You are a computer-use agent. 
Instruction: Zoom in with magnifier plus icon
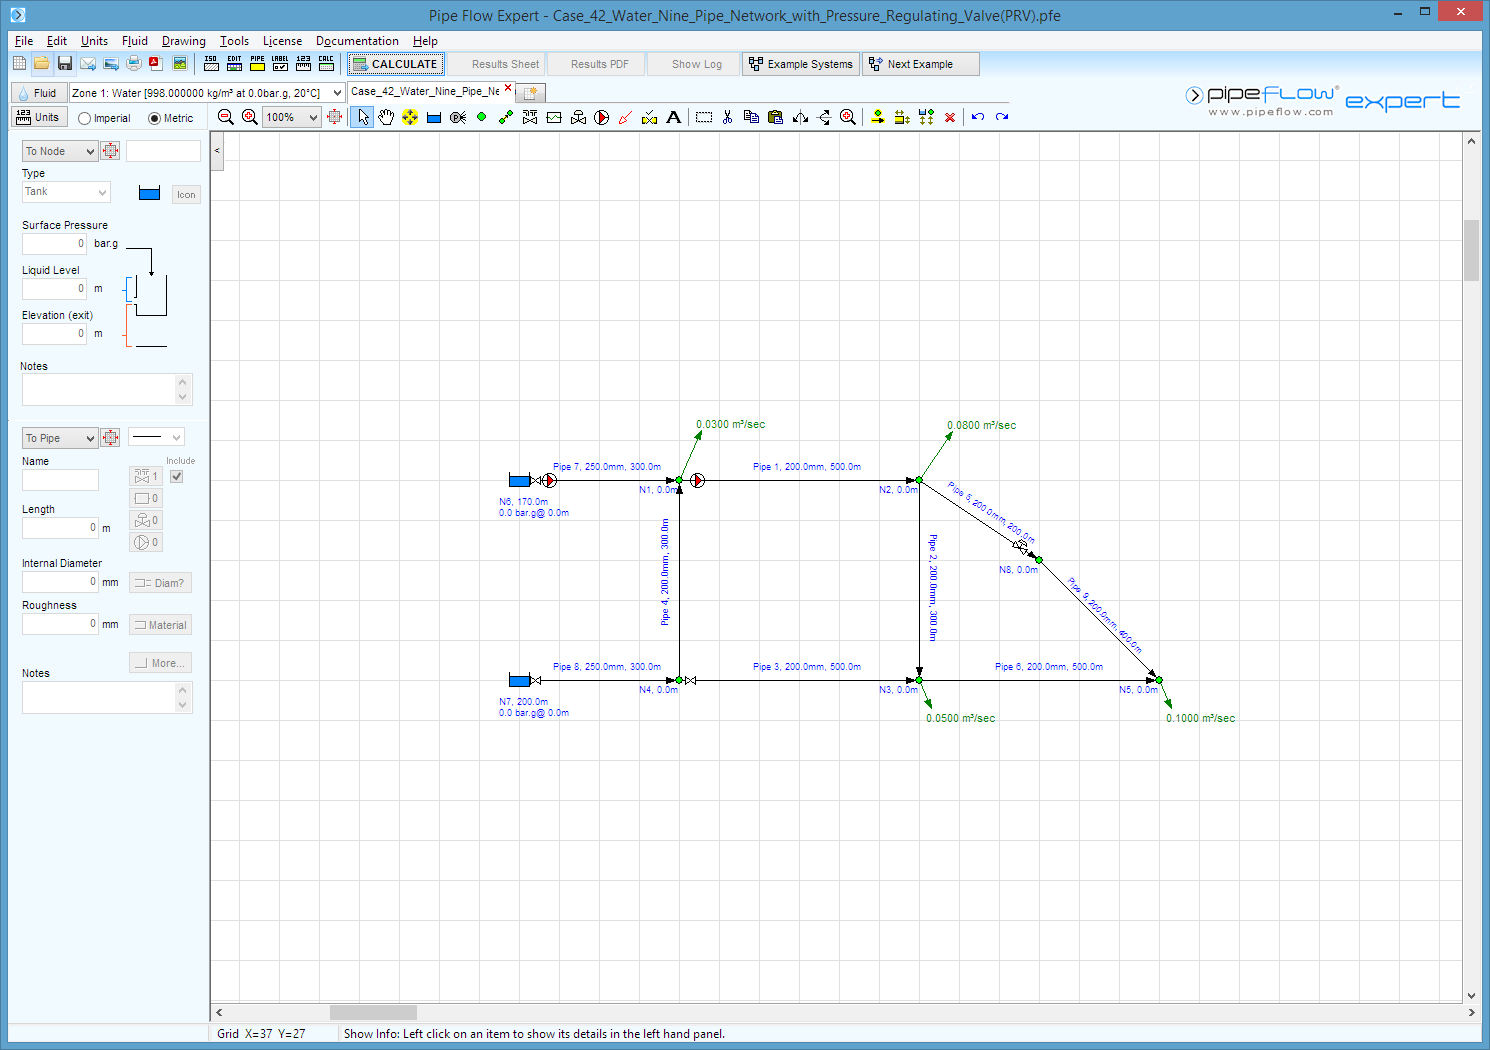[x=250, y=117]
